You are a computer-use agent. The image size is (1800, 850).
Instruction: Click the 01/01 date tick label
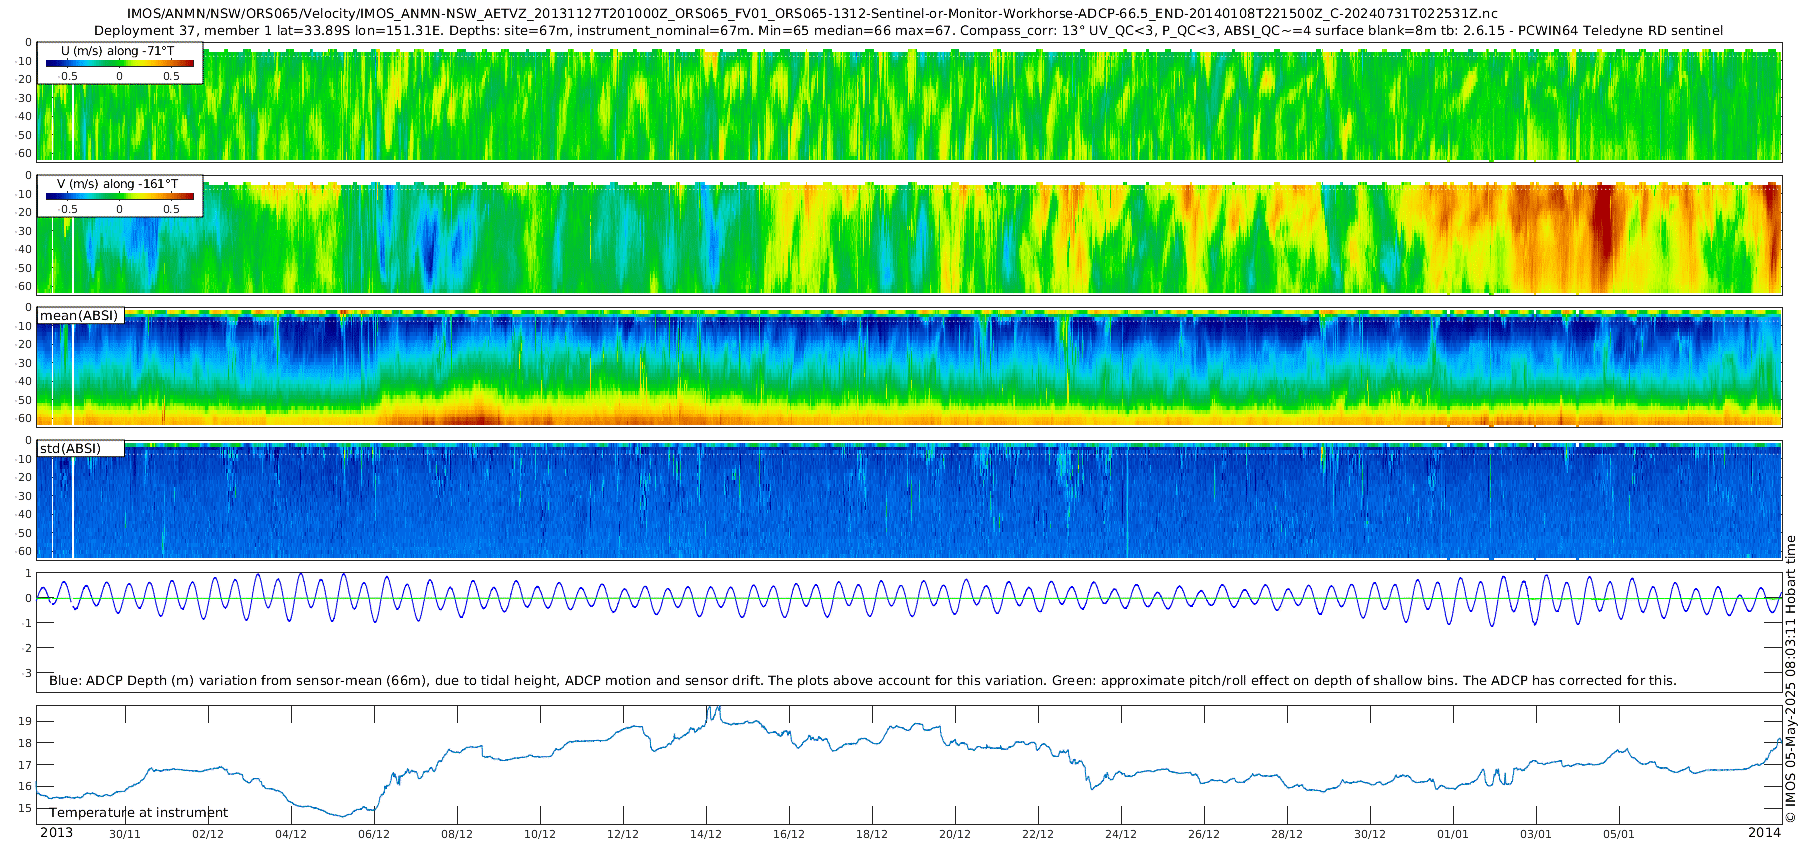tap(1453, 834)
